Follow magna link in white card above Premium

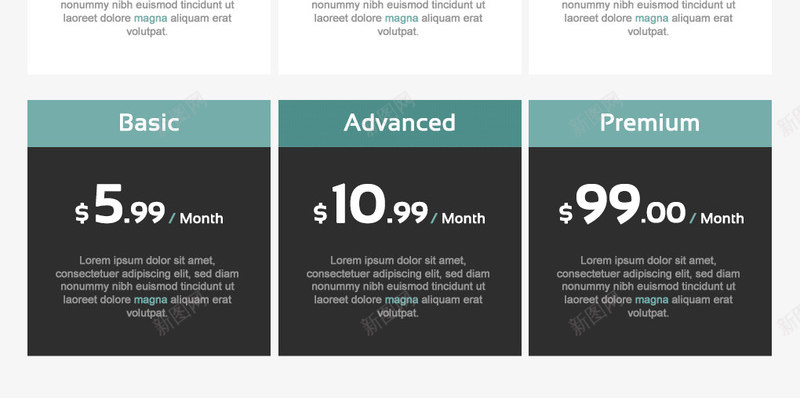pos(652,18)
